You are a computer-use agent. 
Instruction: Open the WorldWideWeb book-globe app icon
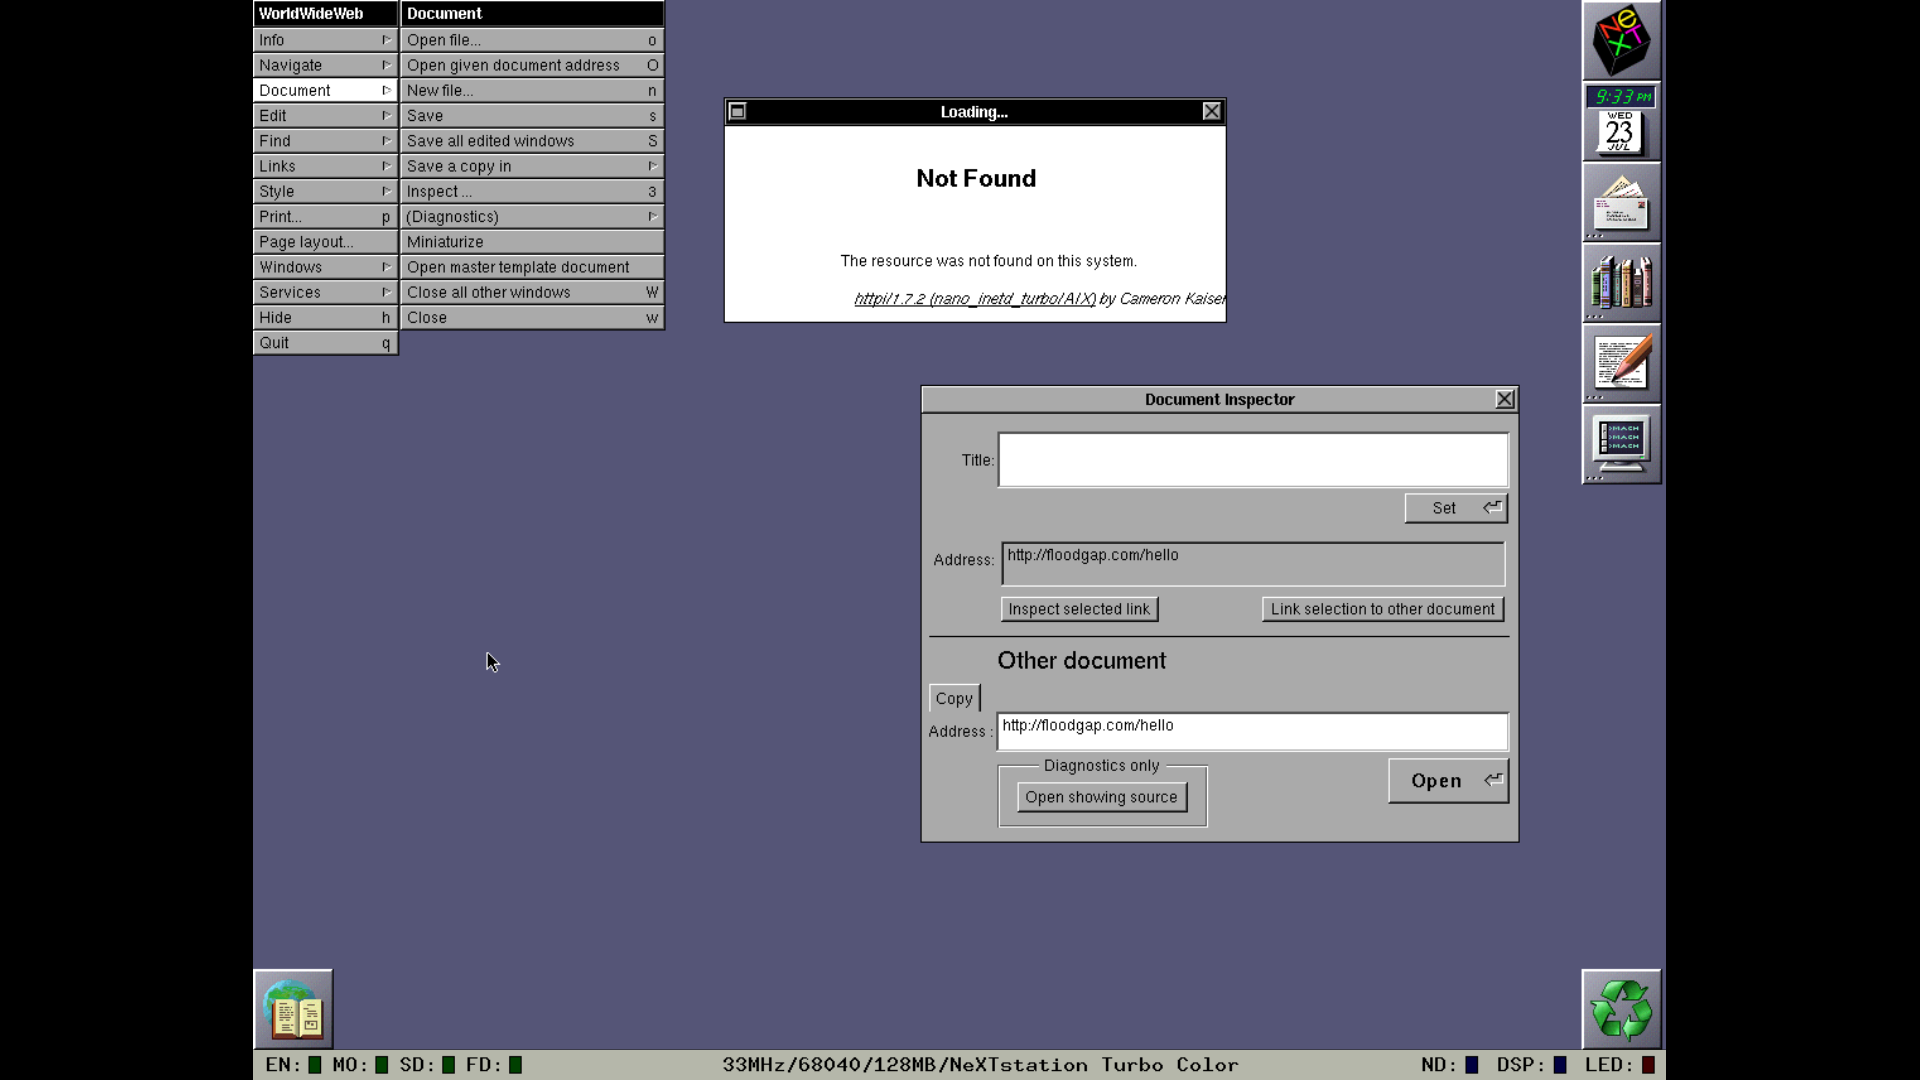(293, 1009)
